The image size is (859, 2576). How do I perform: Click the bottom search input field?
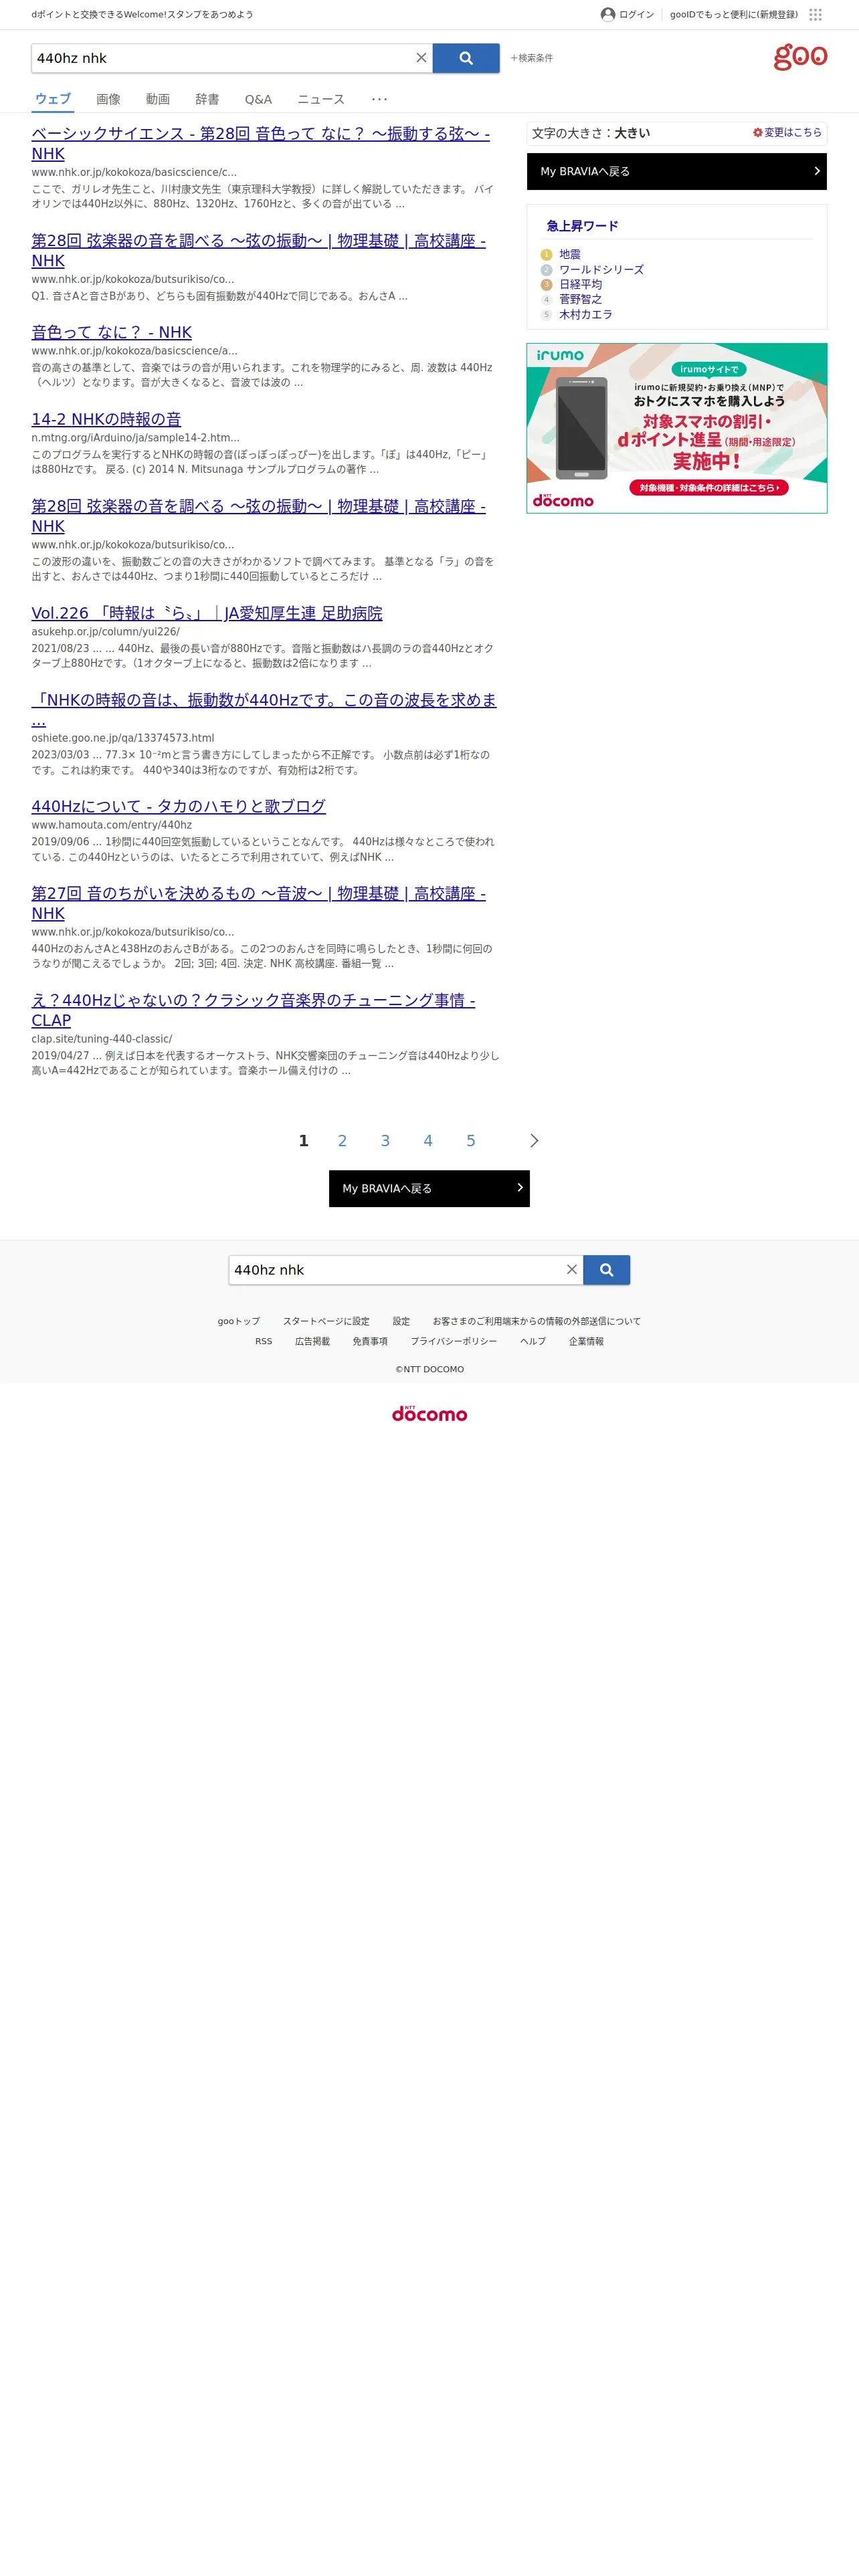(396, 1269)
